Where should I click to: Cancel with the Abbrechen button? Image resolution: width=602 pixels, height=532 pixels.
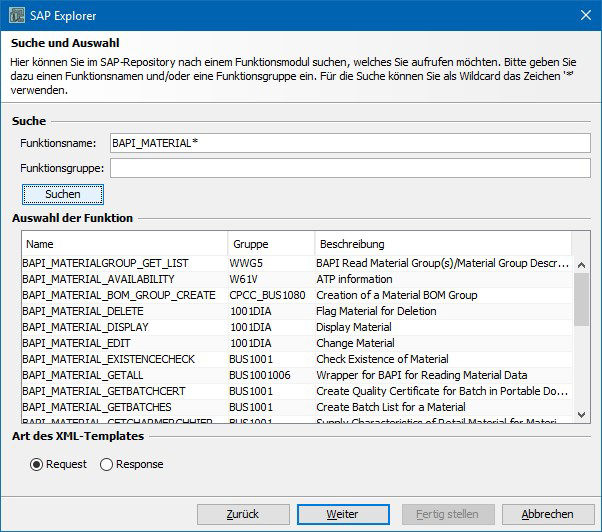pyautogui.click(x=548, y=514)
